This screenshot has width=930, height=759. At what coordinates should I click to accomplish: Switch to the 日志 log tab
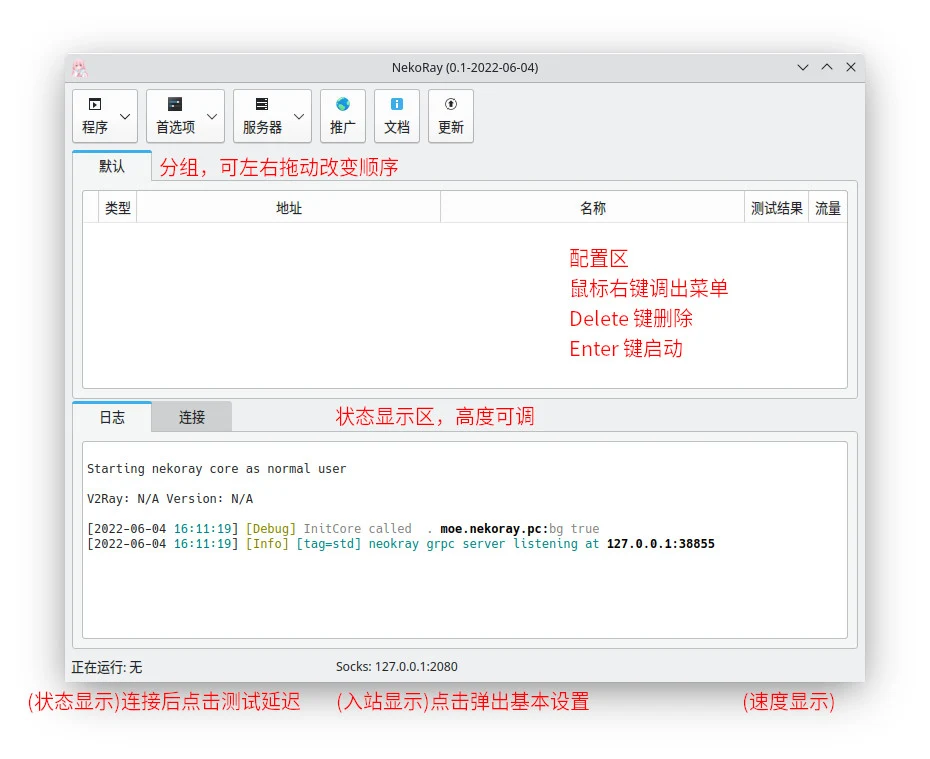point(112,417)
